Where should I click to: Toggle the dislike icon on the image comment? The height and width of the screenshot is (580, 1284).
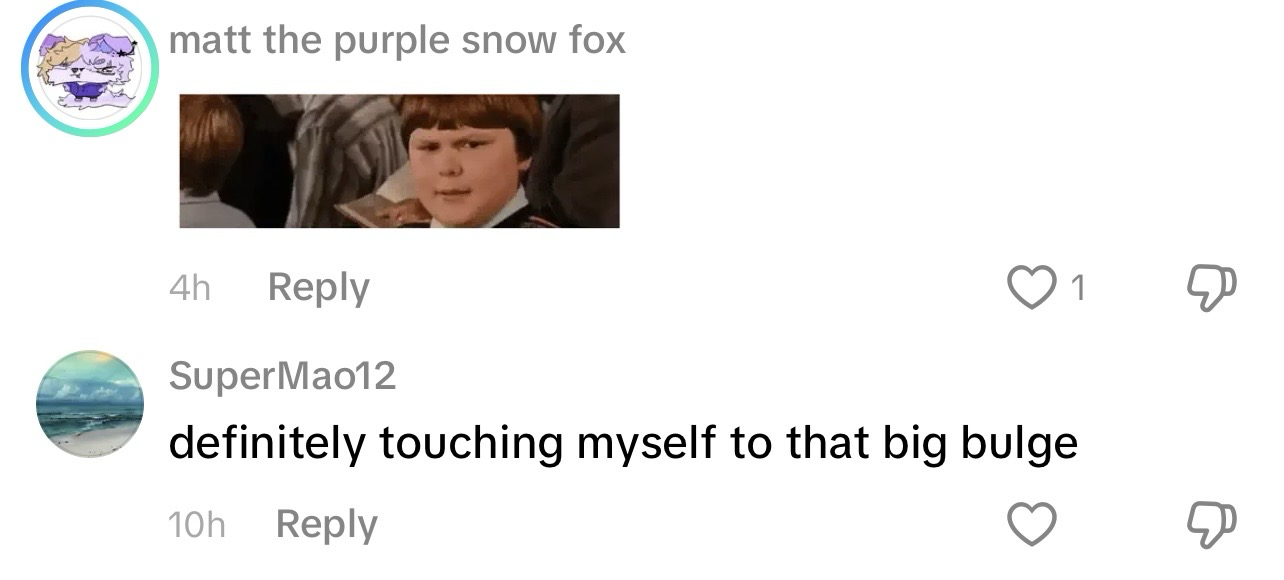click(1211, 289)
